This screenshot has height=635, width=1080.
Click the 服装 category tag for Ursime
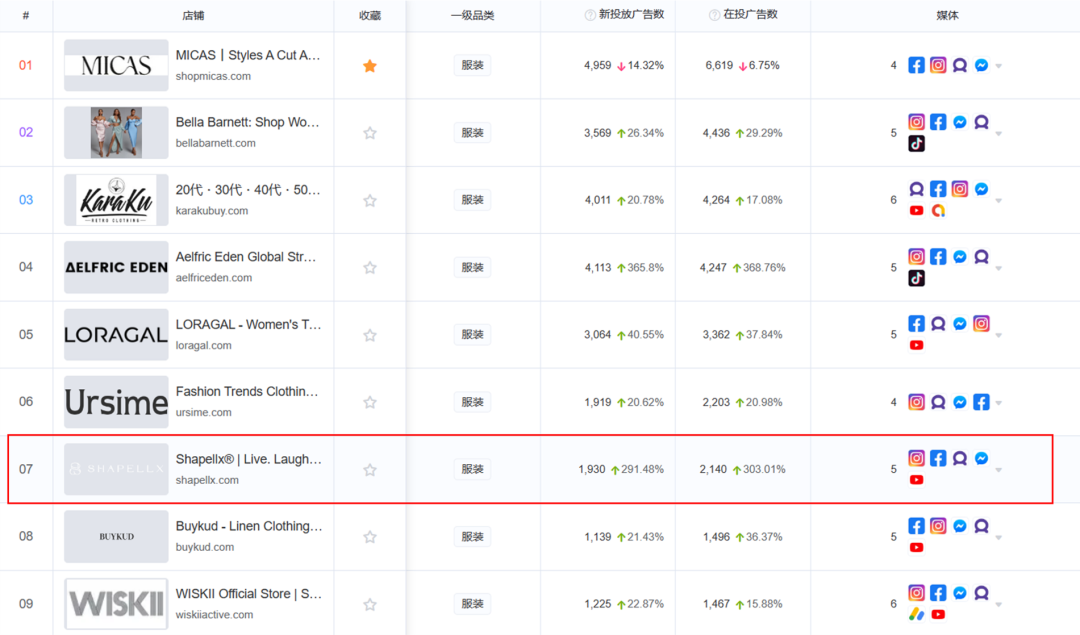472,402
